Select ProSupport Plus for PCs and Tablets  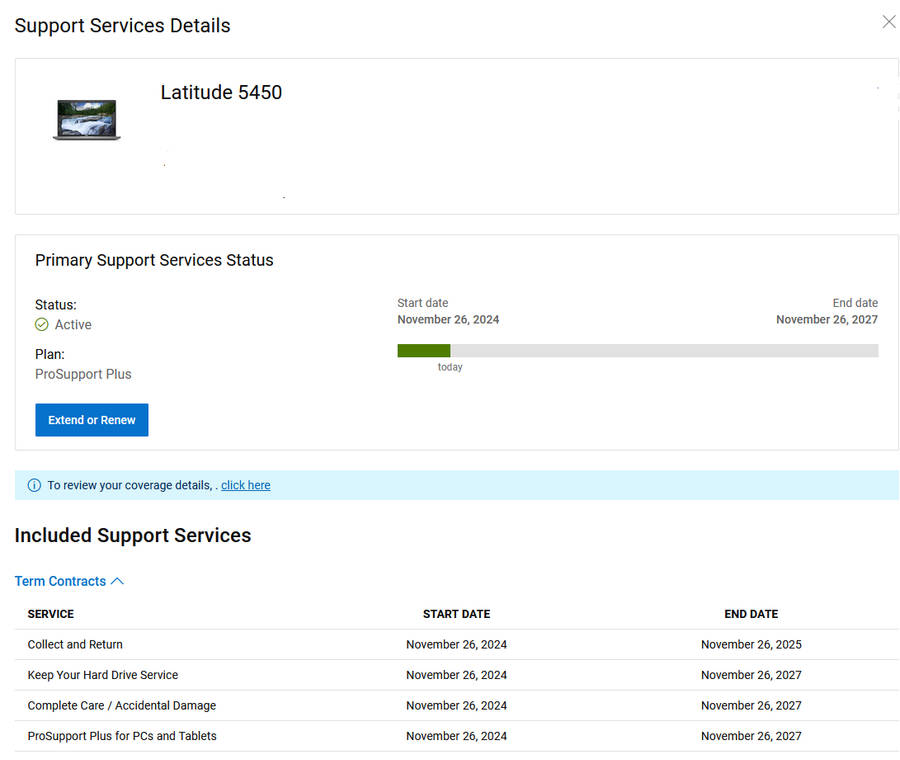(x=122, y=736)
